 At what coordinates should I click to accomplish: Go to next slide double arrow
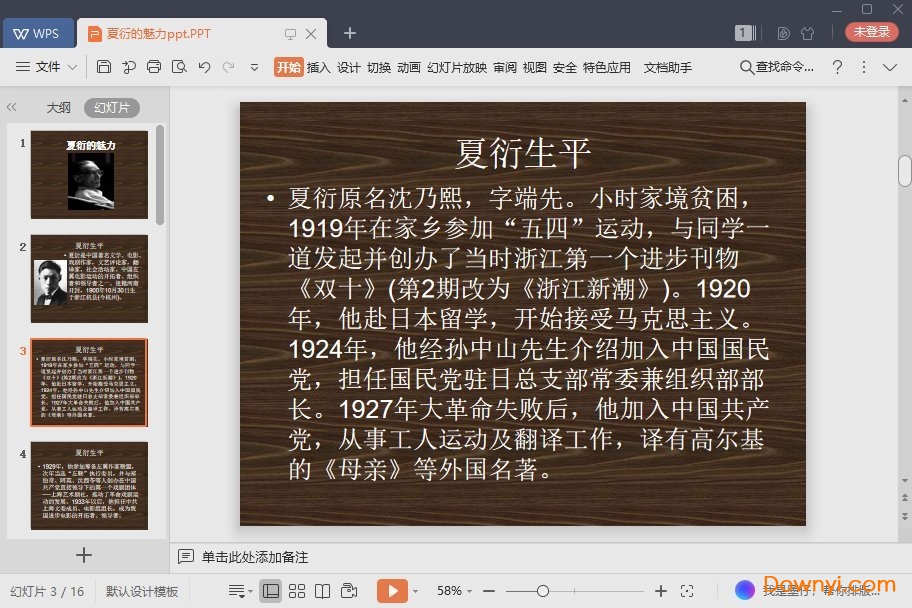click(x=904, y=516)
